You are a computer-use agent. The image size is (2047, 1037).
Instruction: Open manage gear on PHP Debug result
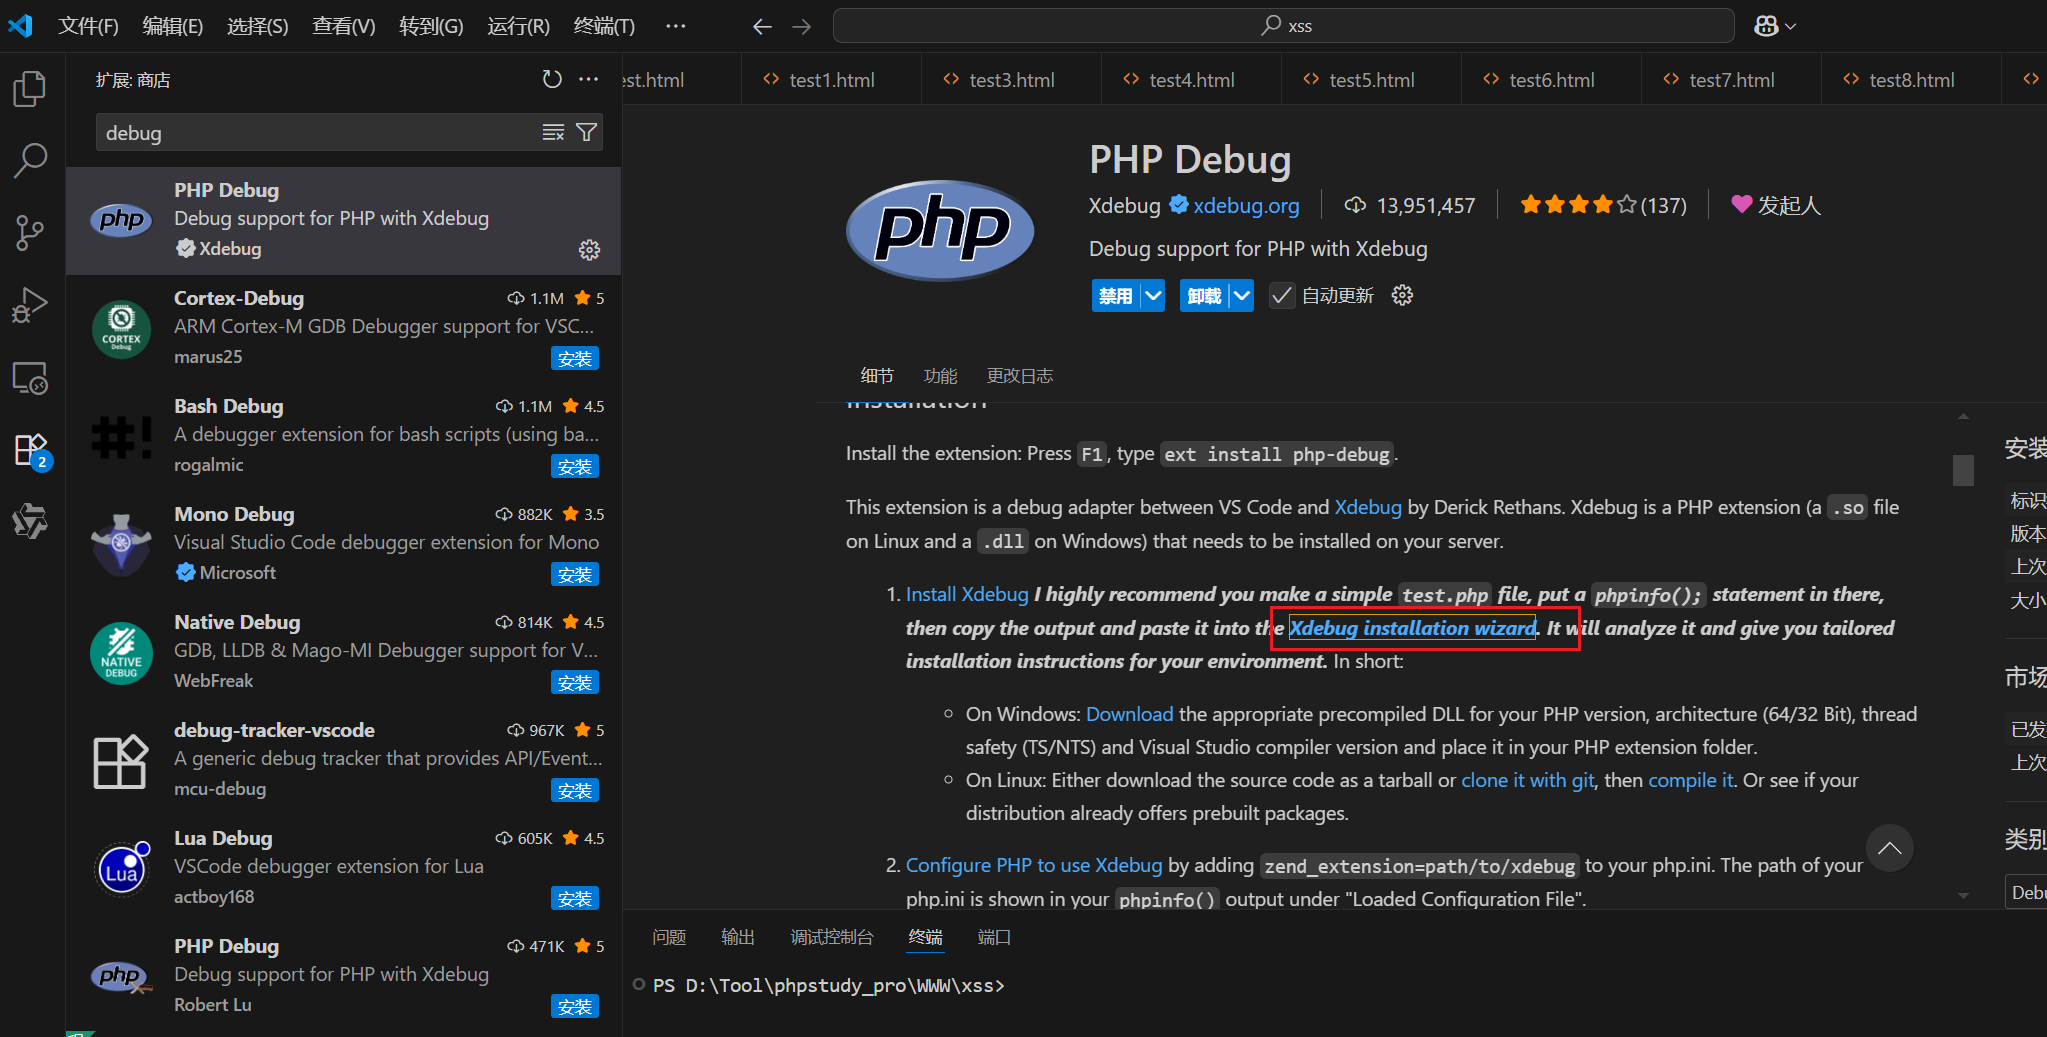589,250
